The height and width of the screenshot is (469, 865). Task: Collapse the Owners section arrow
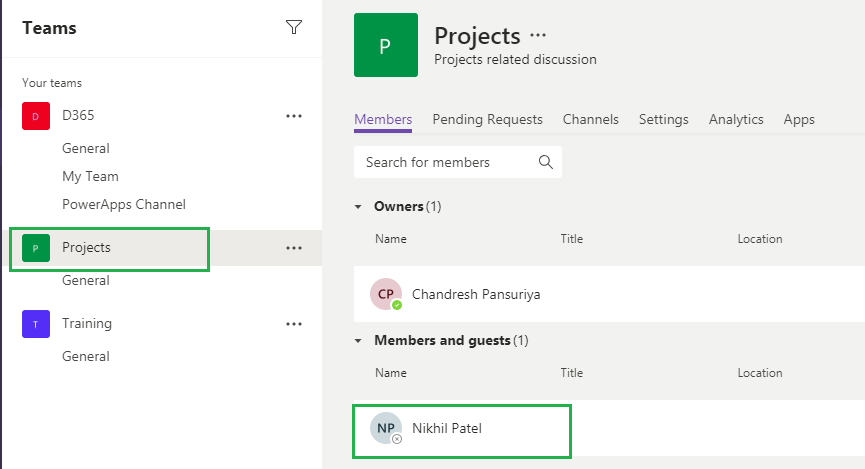(358, 207)
